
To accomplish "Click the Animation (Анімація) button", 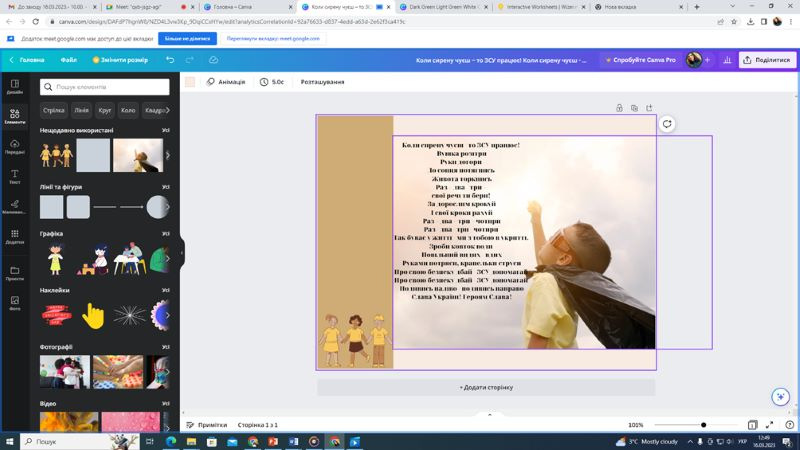I will click(x=226, y=82).
